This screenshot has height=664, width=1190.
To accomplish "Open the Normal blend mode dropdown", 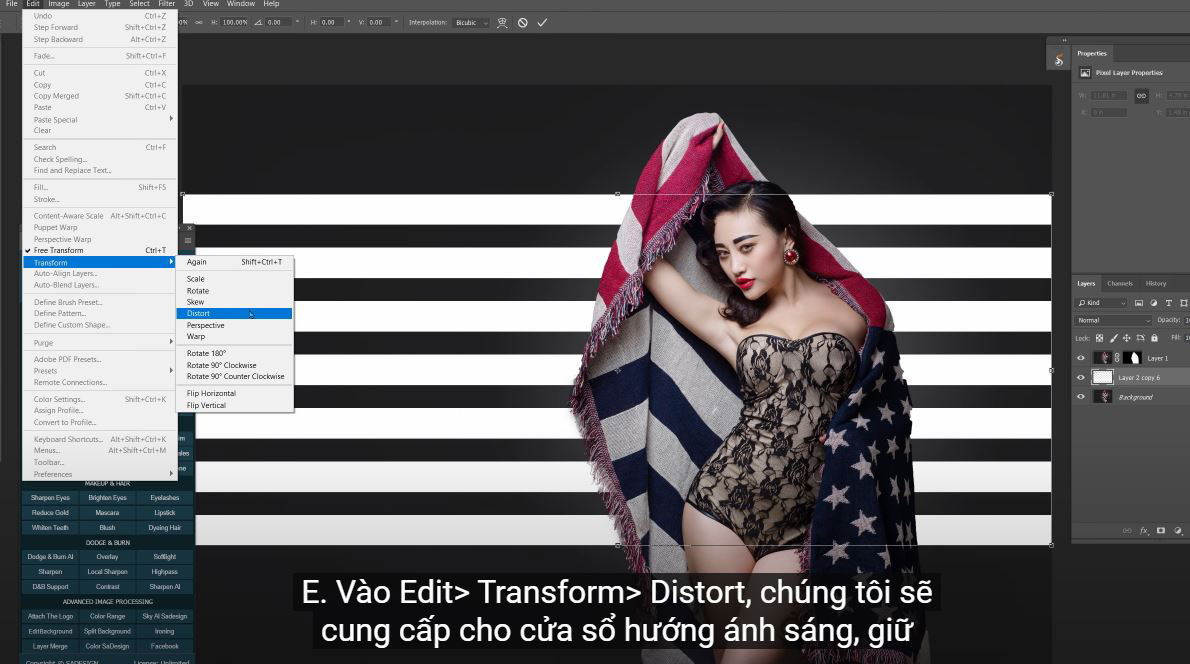I will coord(1112,320).
